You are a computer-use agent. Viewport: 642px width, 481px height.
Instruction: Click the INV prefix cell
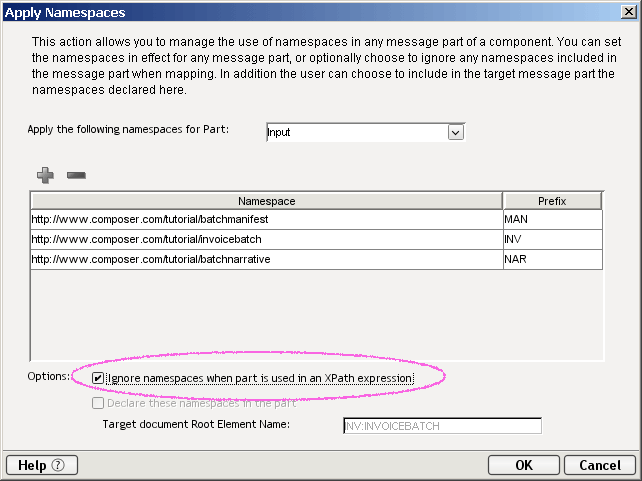[x=553, y=239]
